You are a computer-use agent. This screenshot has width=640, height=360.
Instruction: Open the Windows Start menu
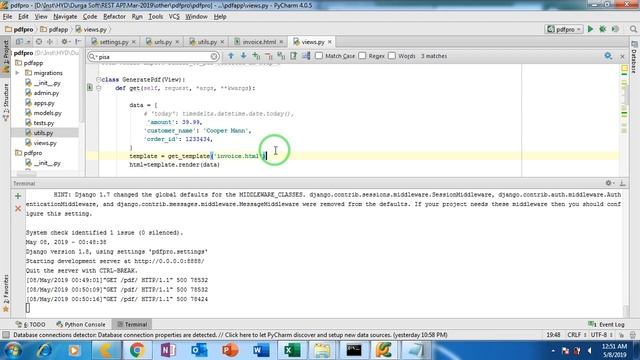[x=13, y=351]
